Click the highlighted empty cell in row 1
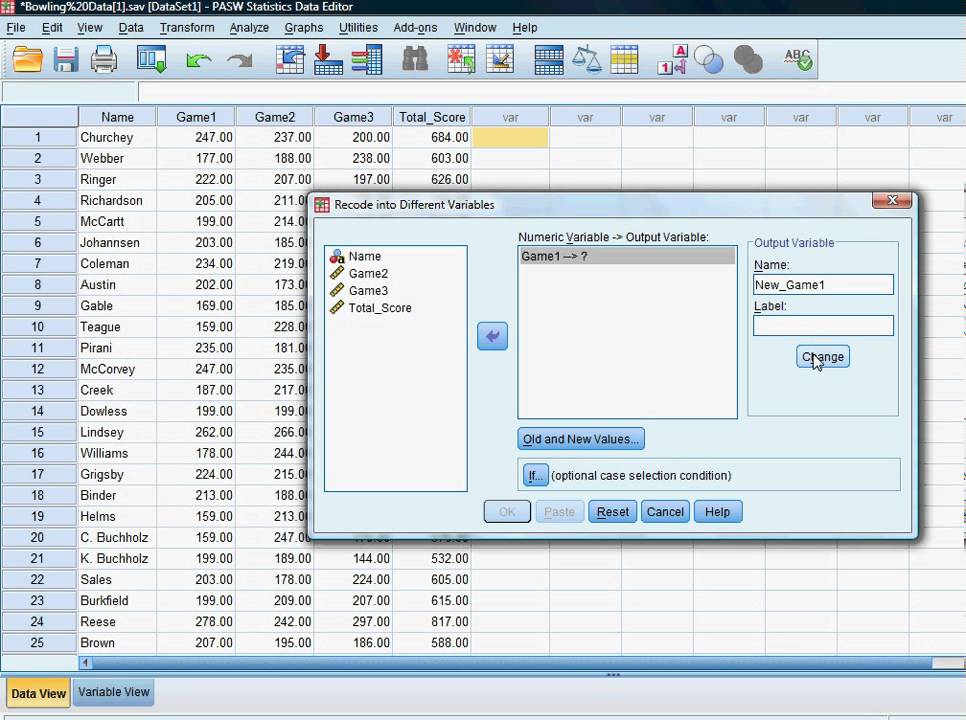Screen dimensions: 966x720 pos(510,137)
